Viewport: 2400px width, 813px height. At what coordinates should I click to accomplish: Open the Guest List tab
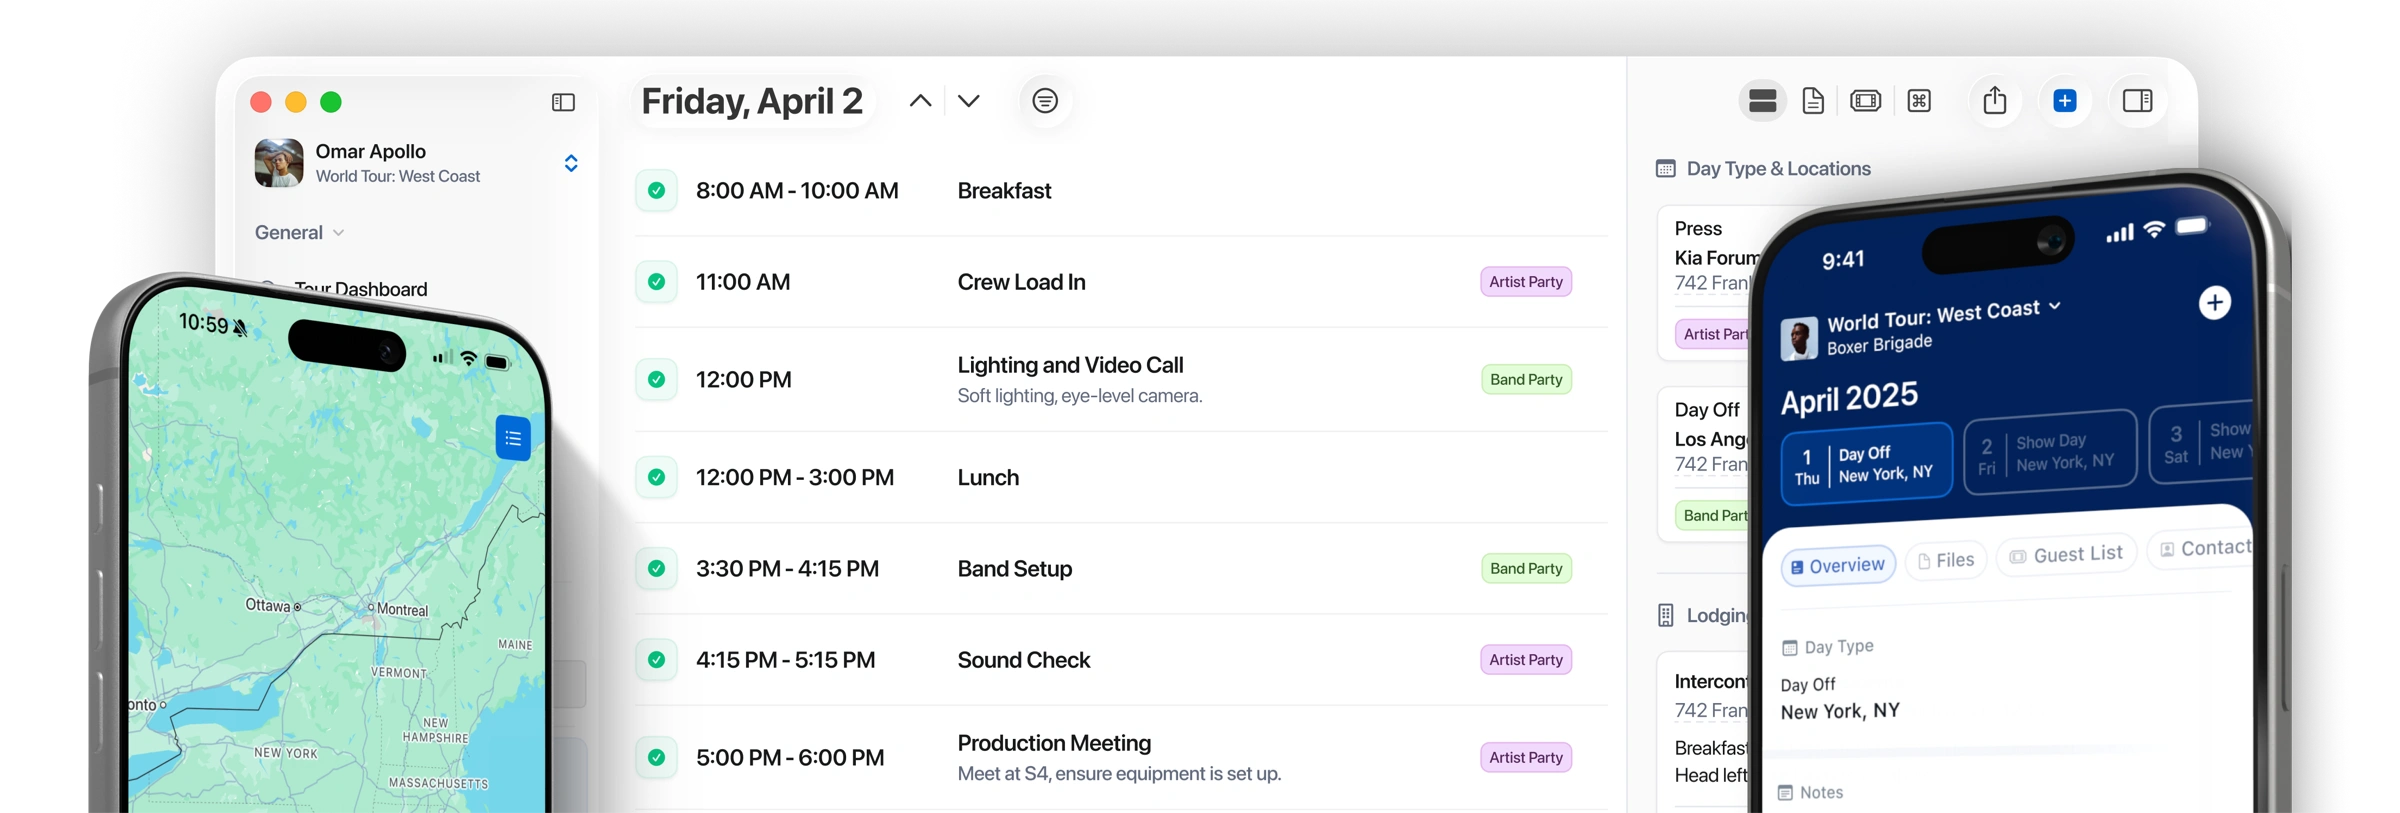tap(2066, 555)
